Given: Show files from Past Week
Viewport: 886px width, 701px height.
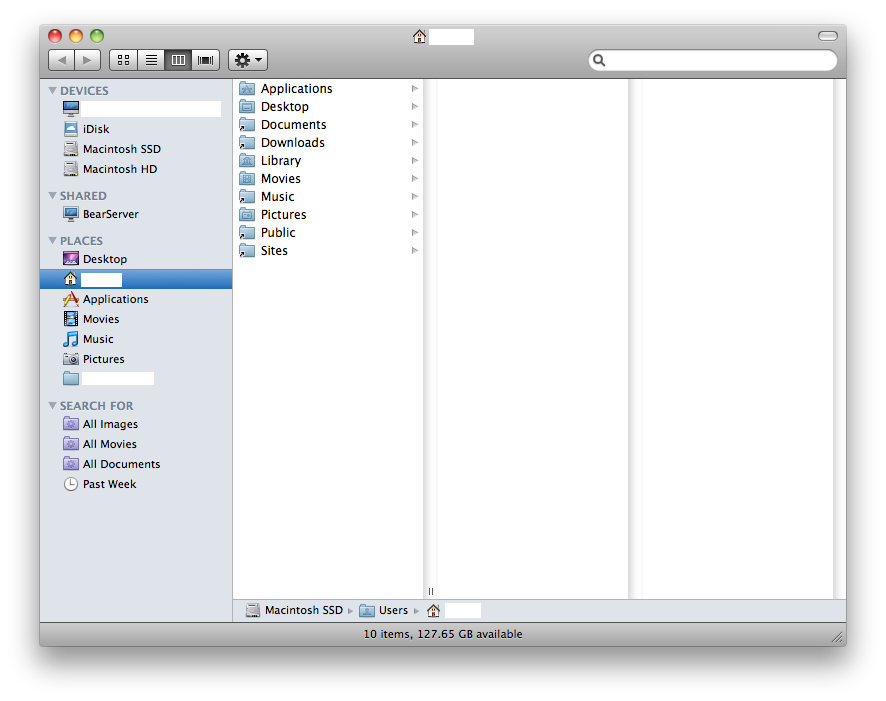Looking at the screenshot, I should click(136, 484).
